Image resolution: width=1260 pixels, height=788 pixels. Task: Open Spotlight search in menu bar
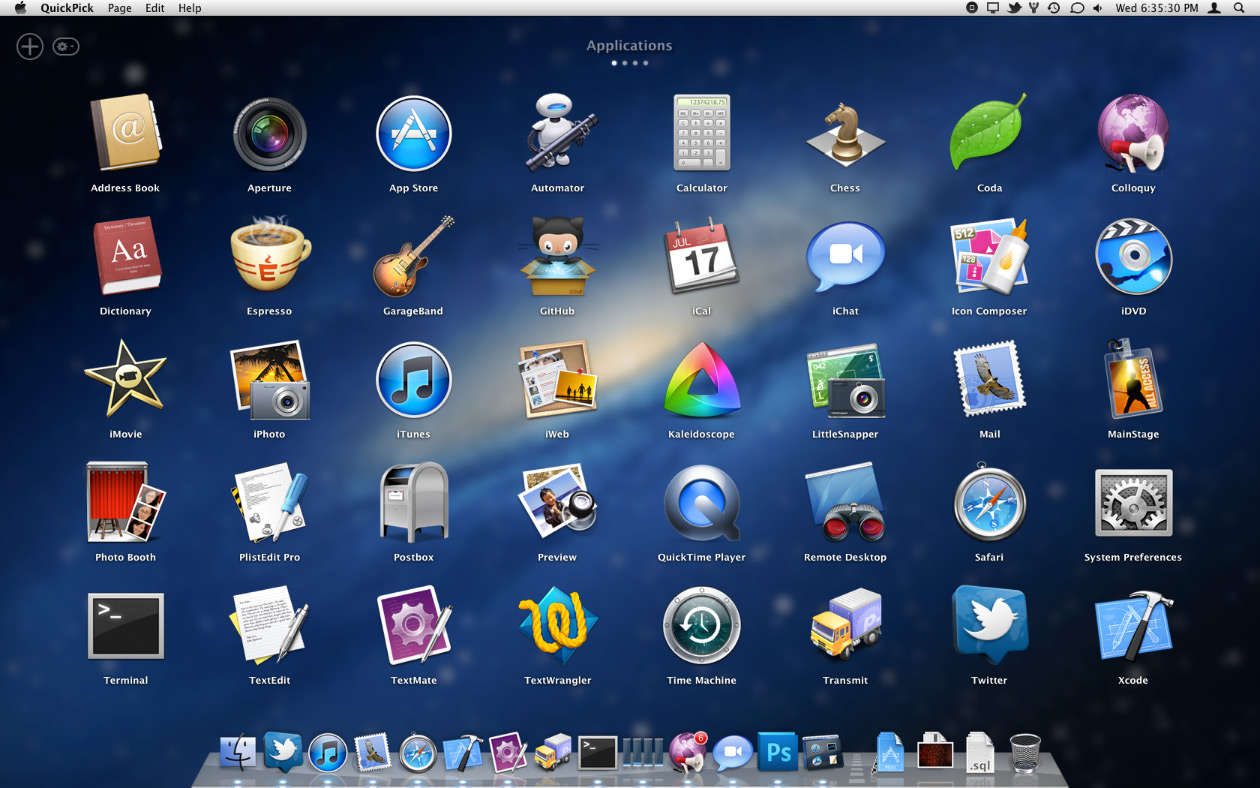pyautogui.click(x=1240, y=8)
